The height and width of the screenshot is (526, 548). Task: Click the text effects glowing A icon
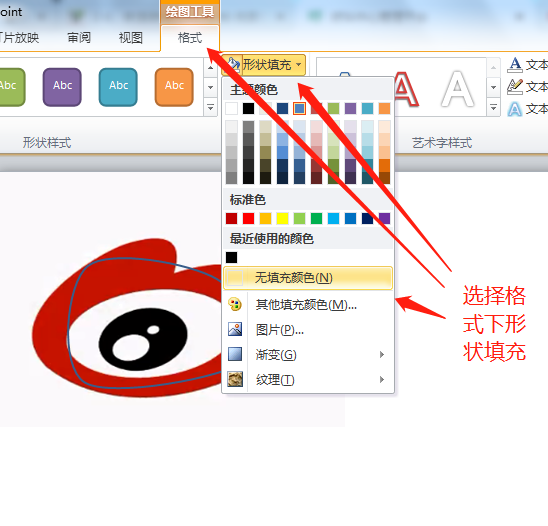[515, 109]
